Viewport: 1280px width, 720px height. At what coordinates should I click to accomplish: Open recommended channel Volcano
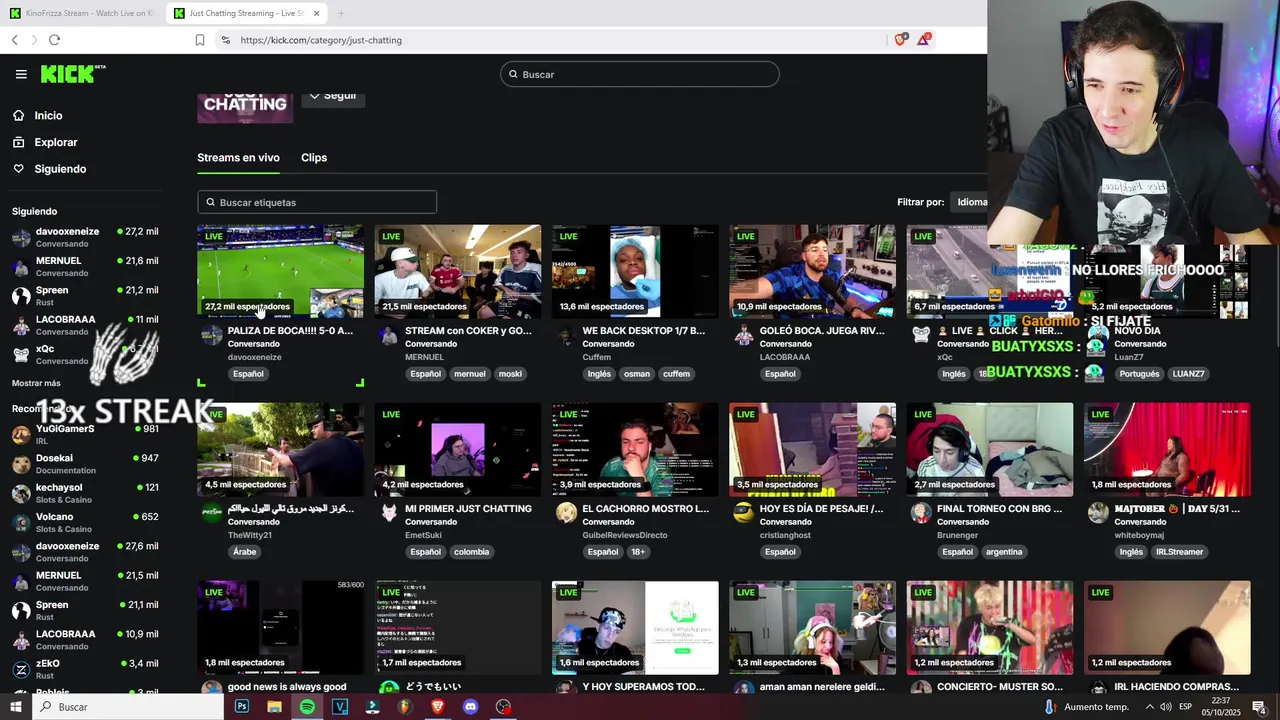coord(85,522)
